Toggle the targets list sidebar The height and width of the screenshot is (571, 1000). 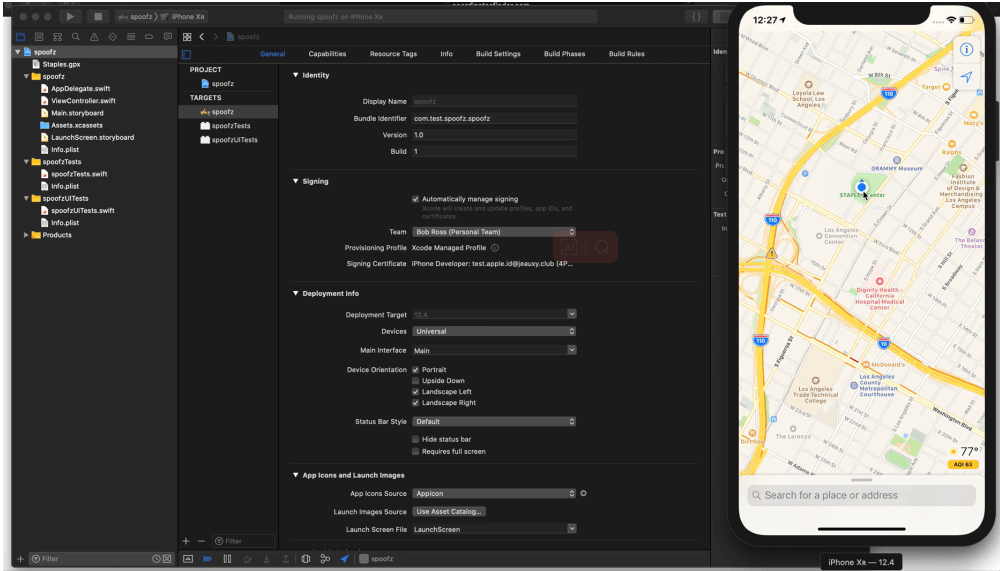186,54
